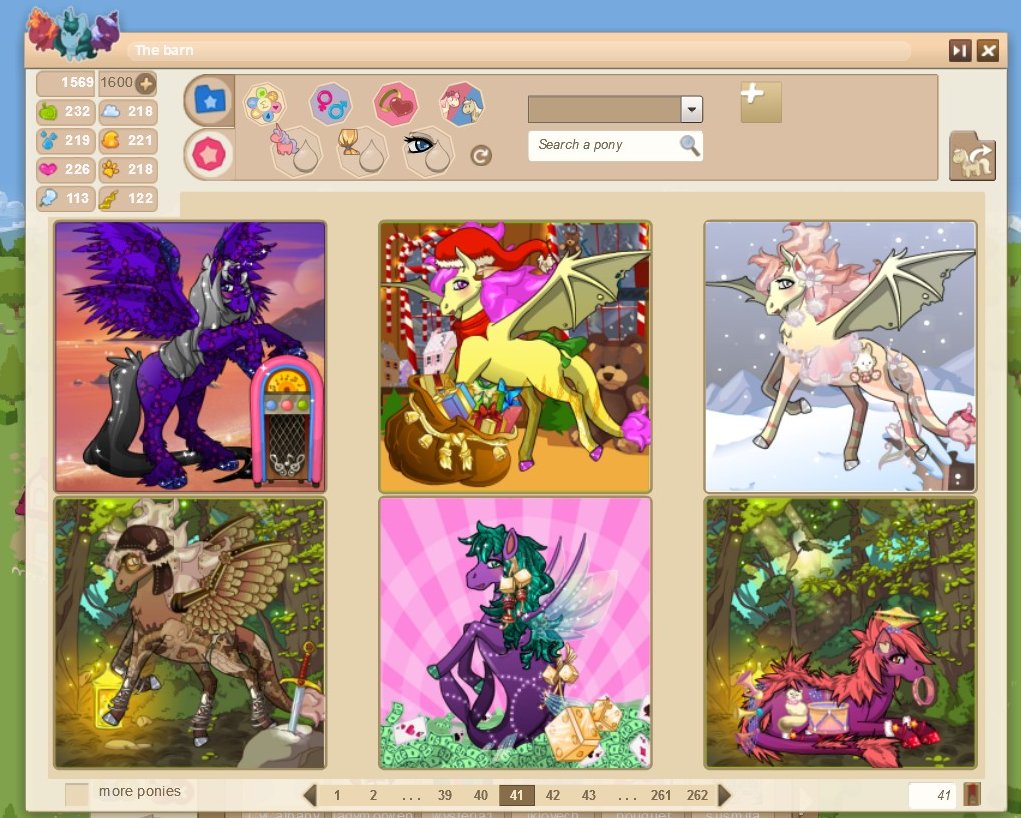Screen dimensions: 1021x818
Task: Go to page 261
Action: 660,795
